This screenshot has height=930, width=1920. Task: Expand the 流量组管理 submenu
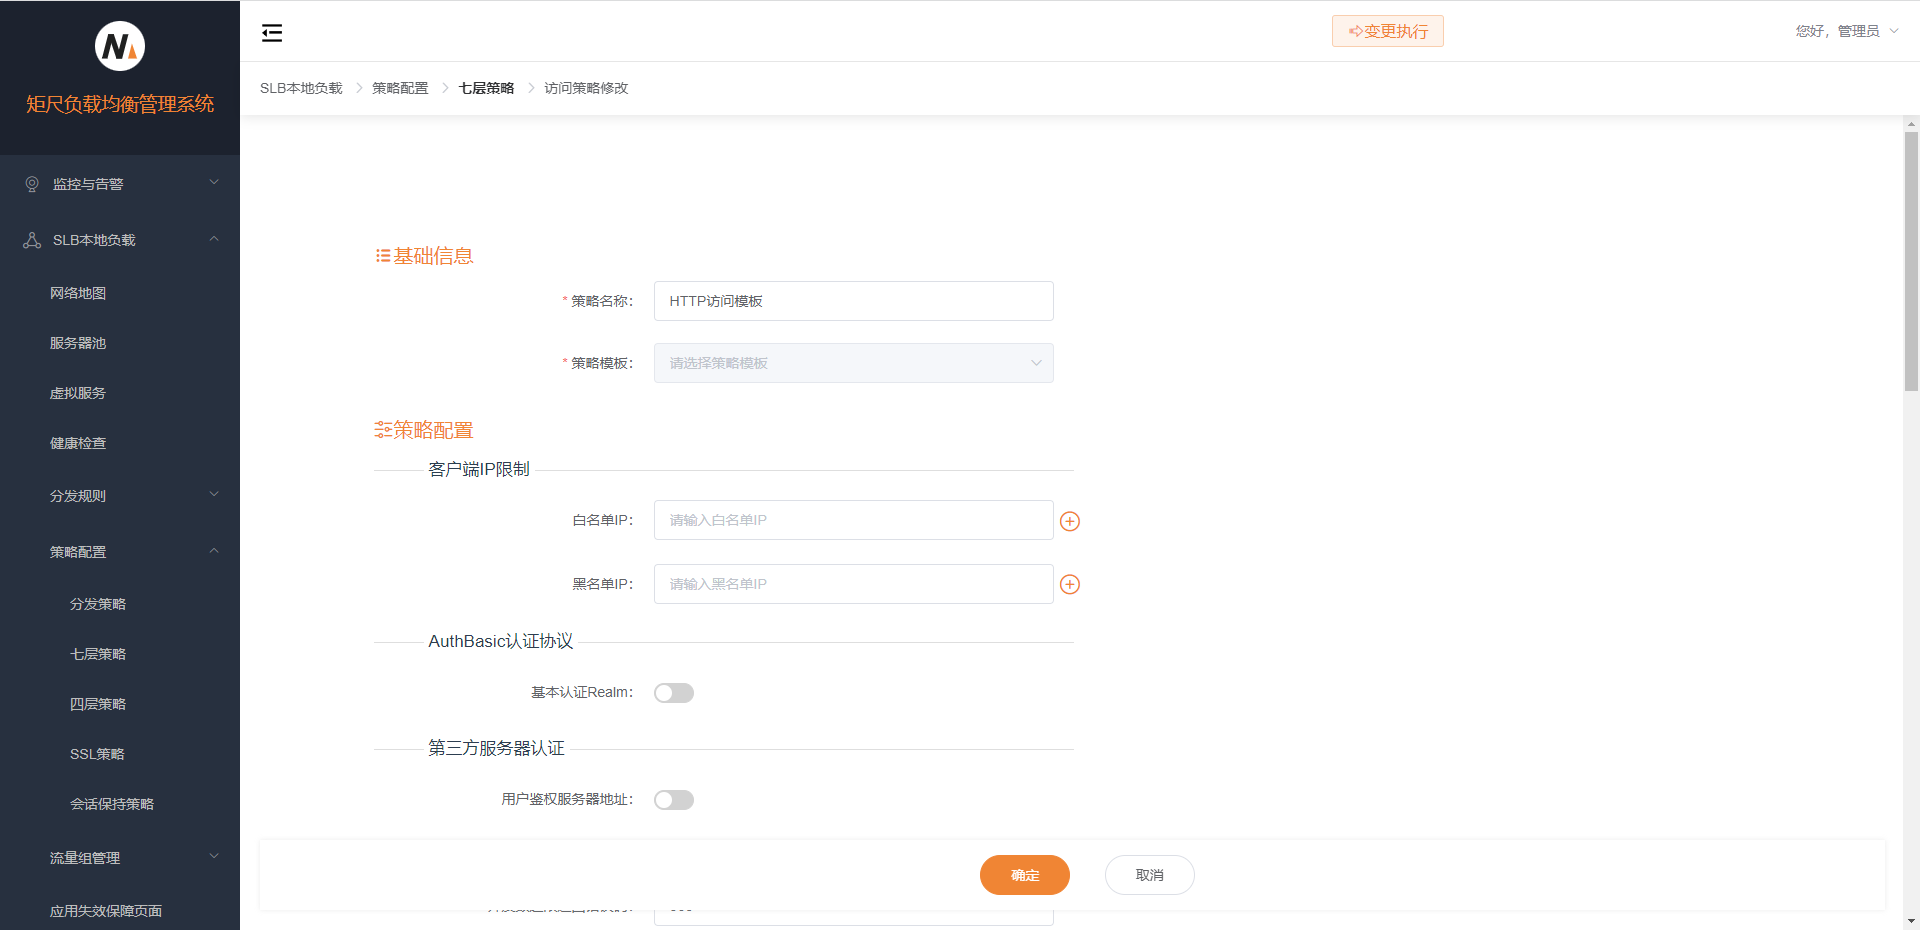click(120, 858)
